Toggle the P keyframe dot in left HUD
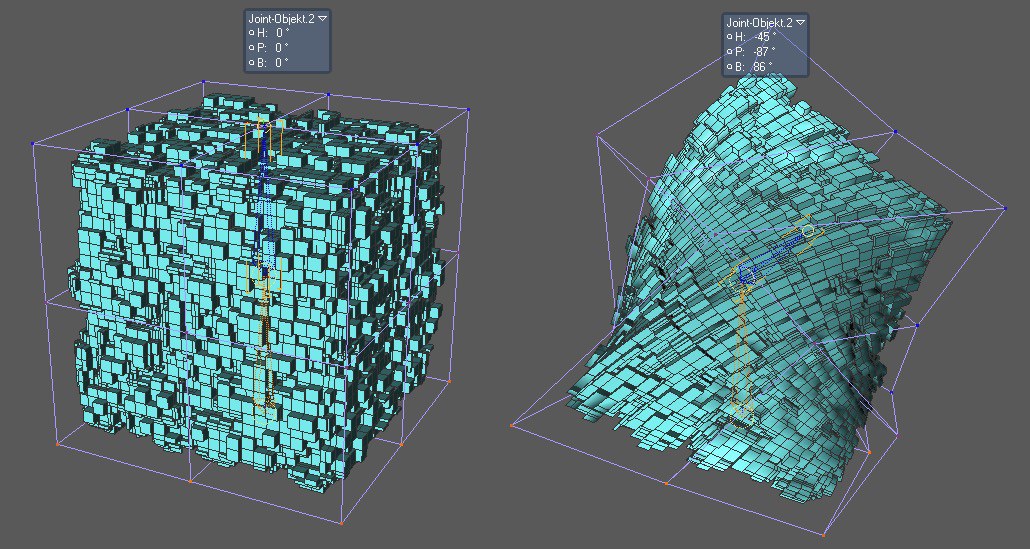1030x549 pixels. (x=252, y=47)
